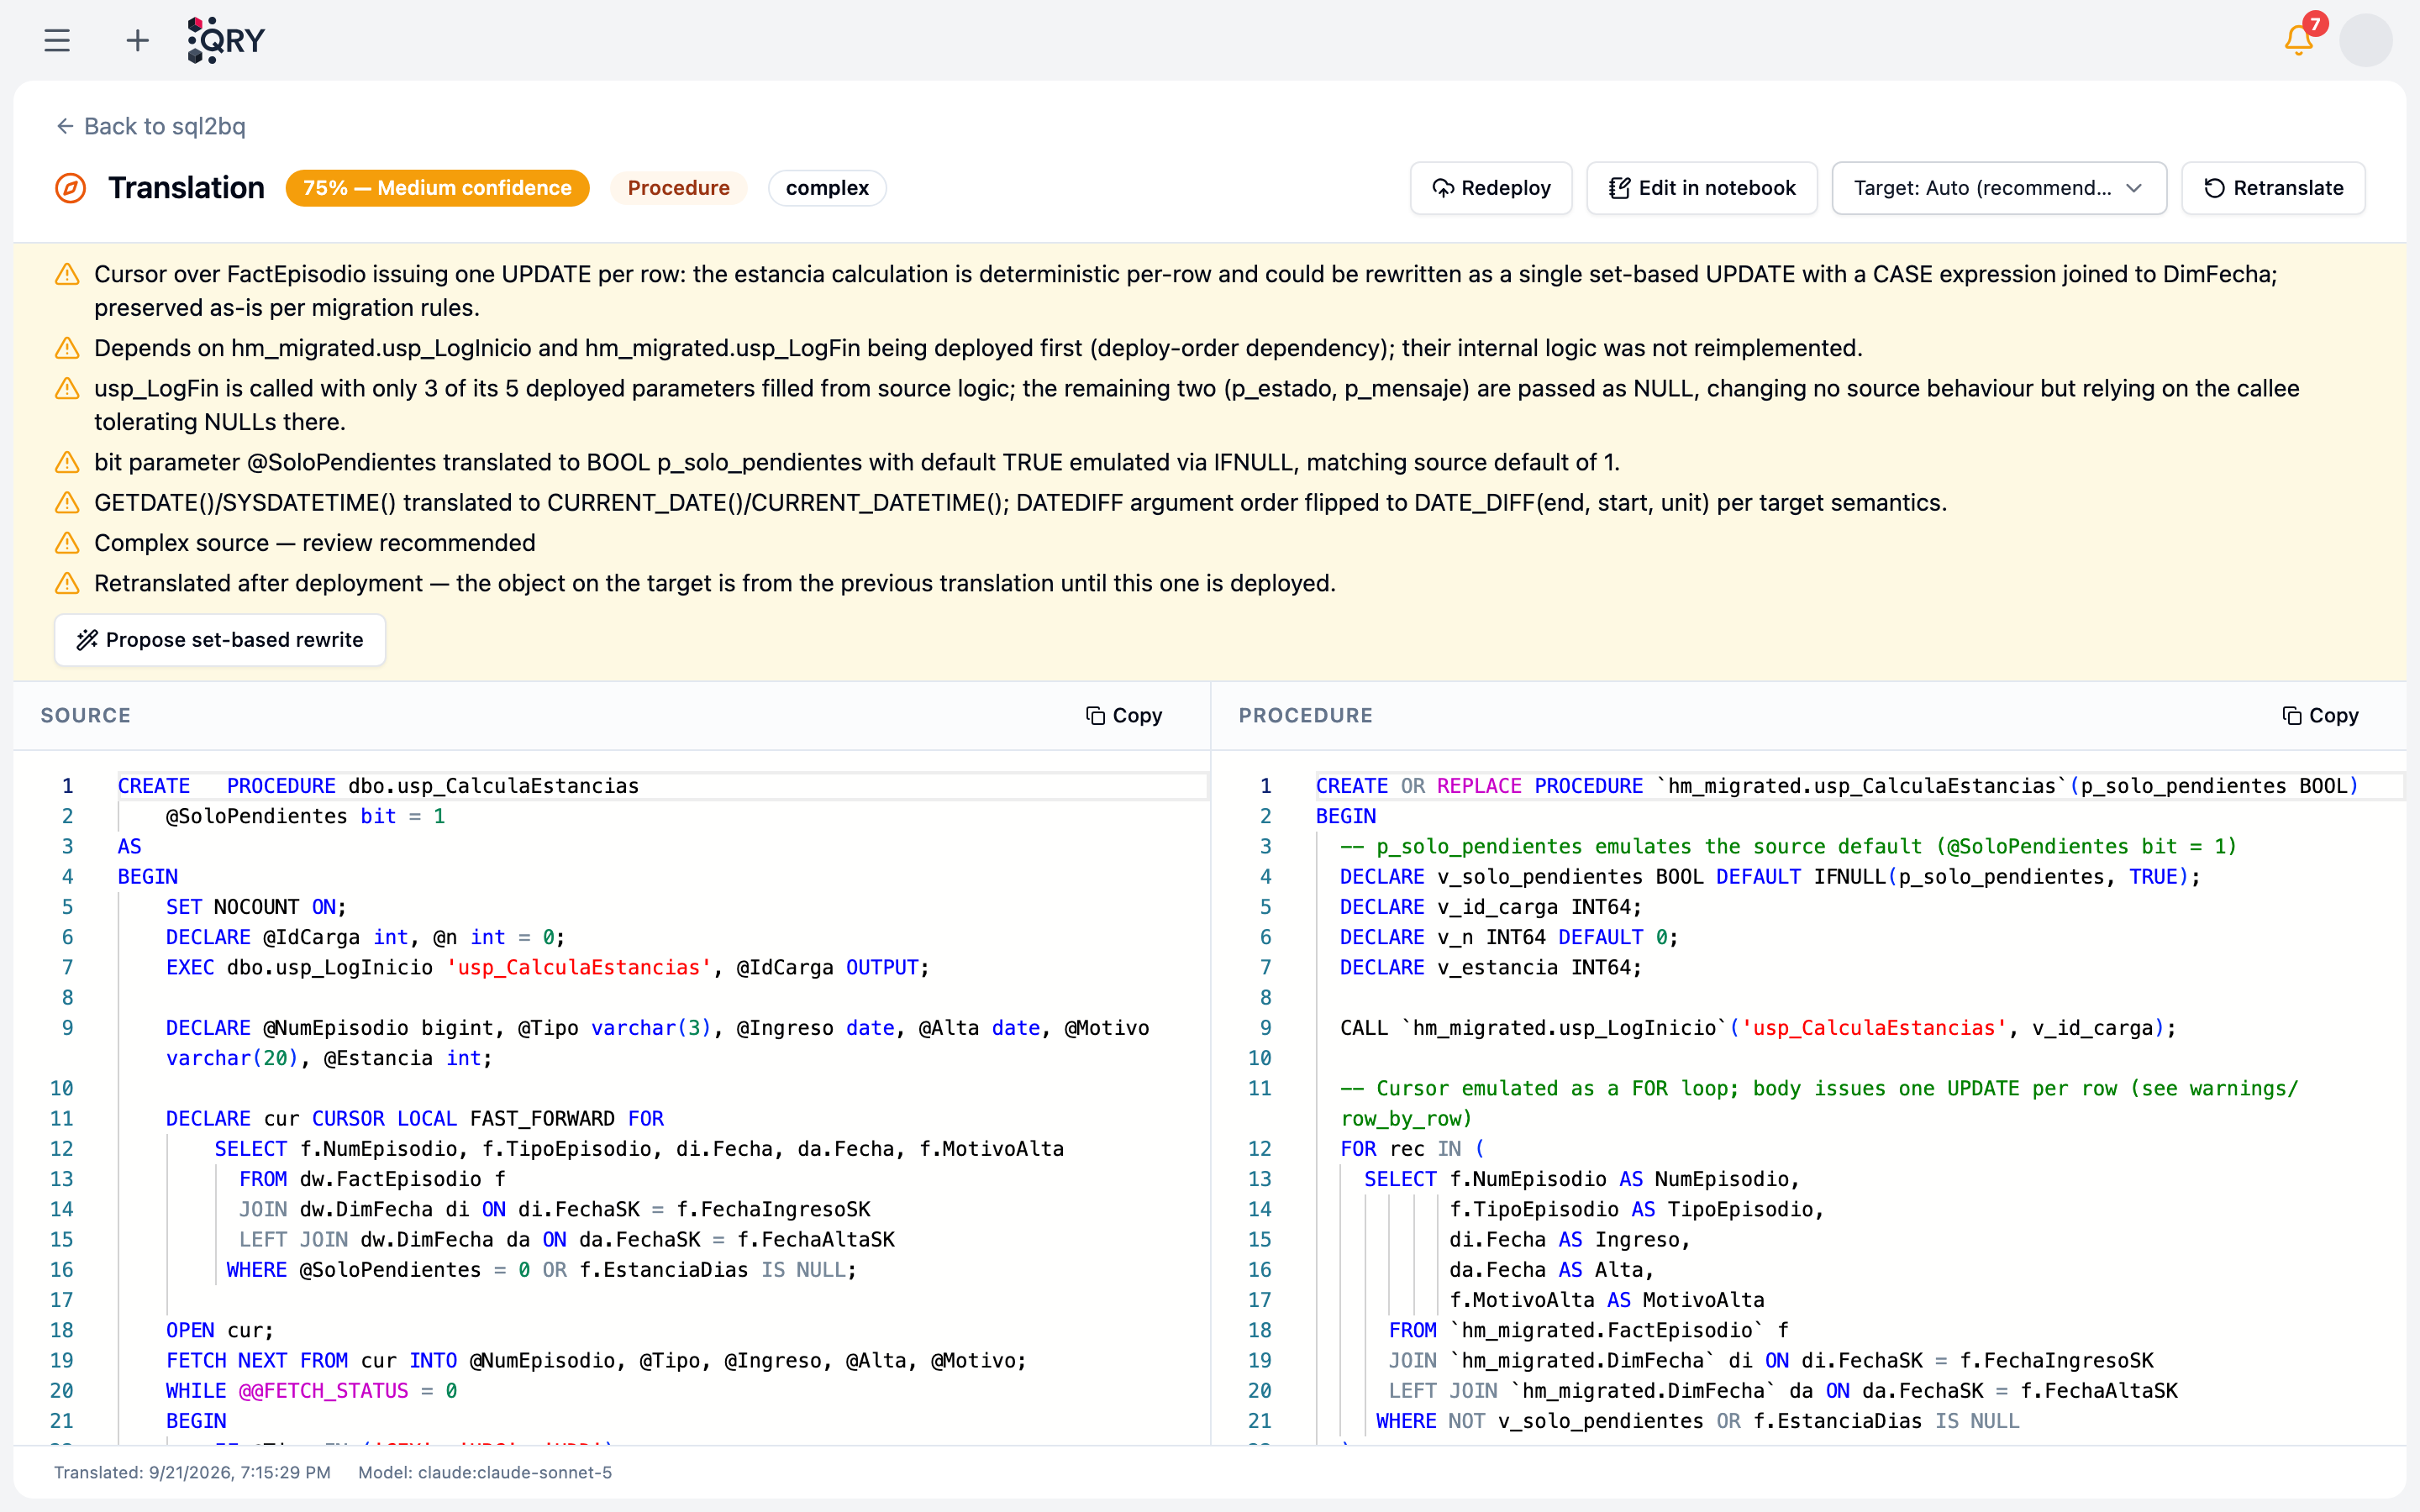The height and width of the screenshot is (1512, 2420).
Task: Click the warning icon beside cursor message
Action: coord(67,274)
